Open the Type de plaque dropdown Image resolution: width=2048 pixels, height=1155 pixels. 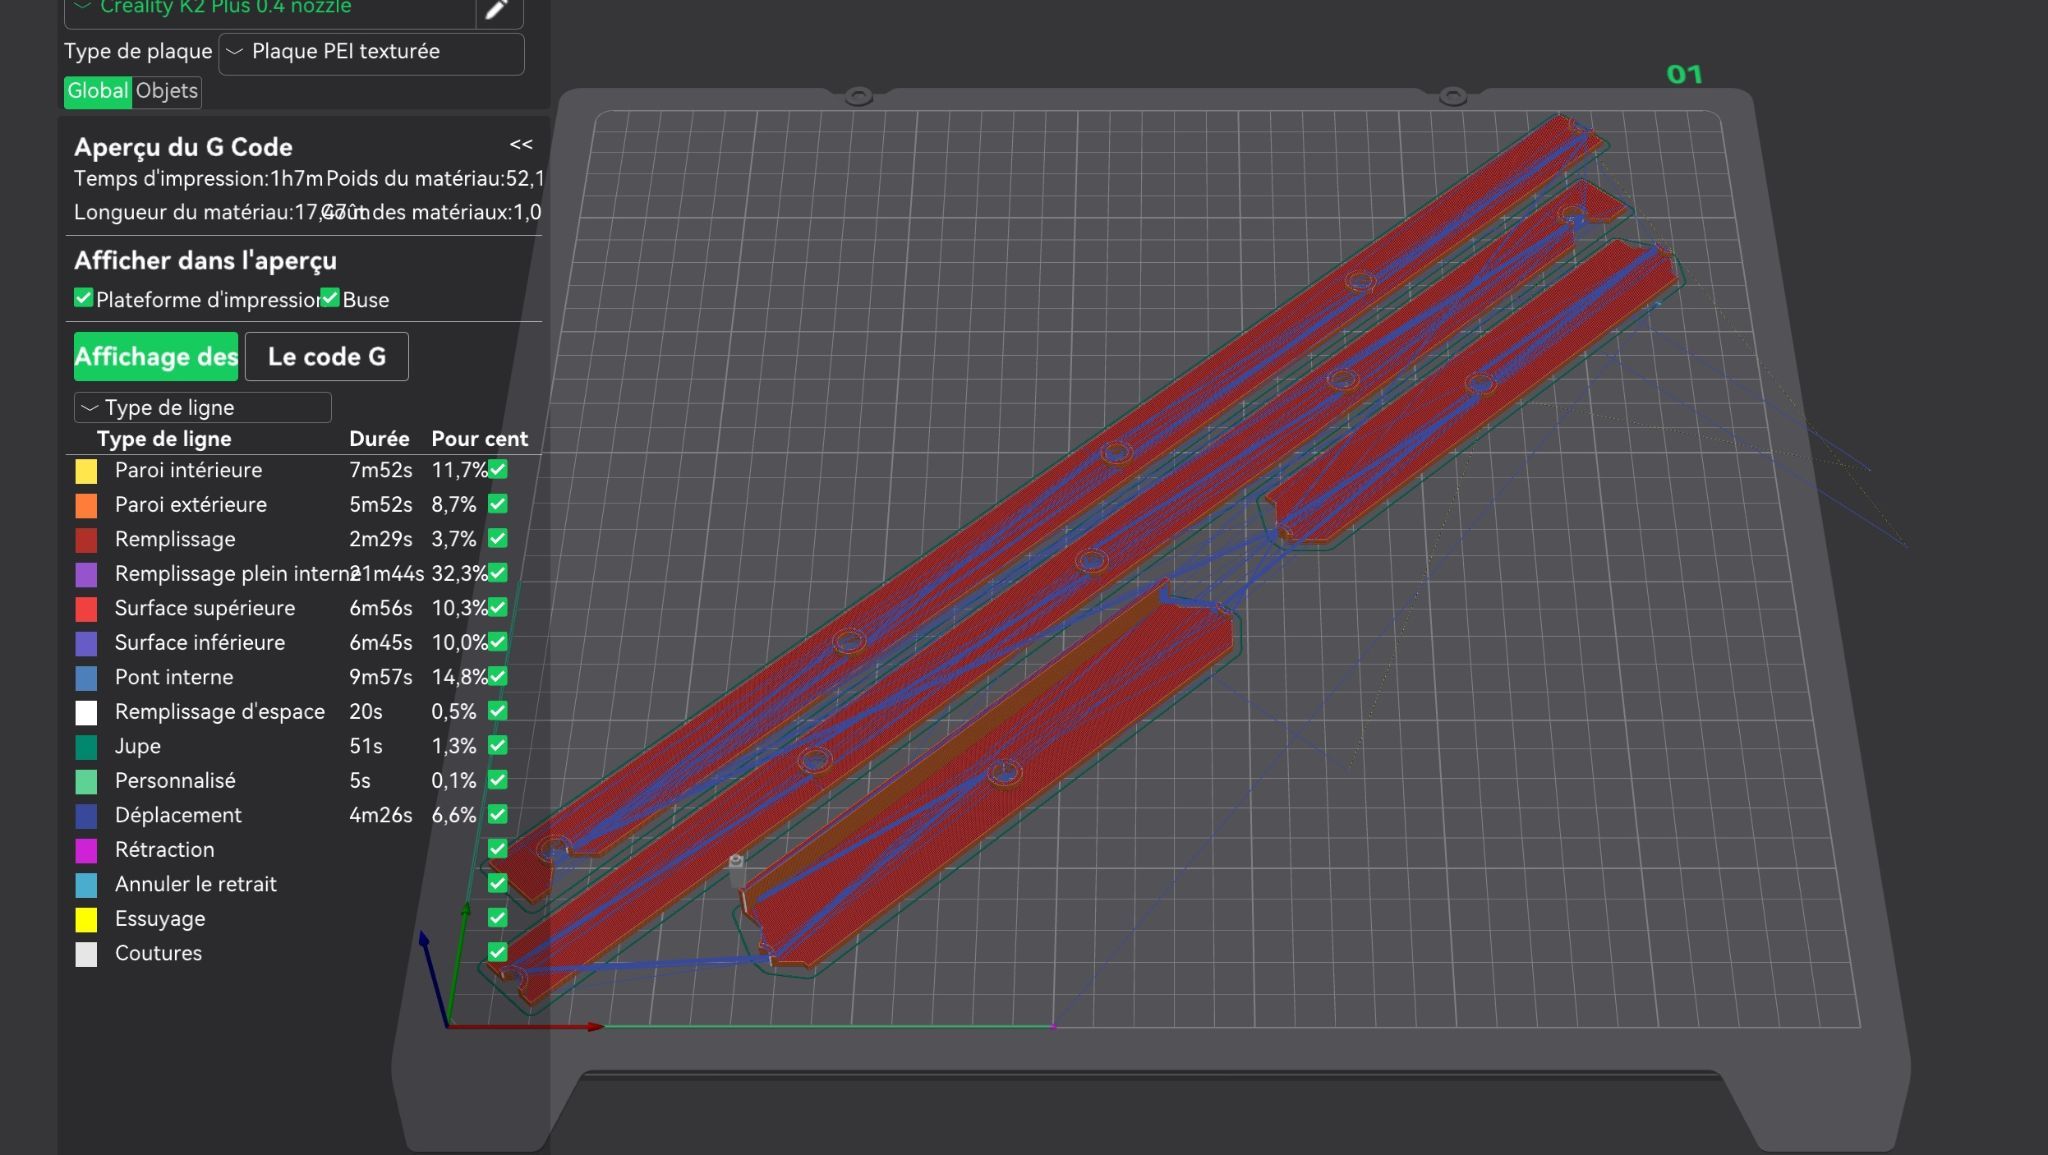pyautogui.click(x=371, y=53)
